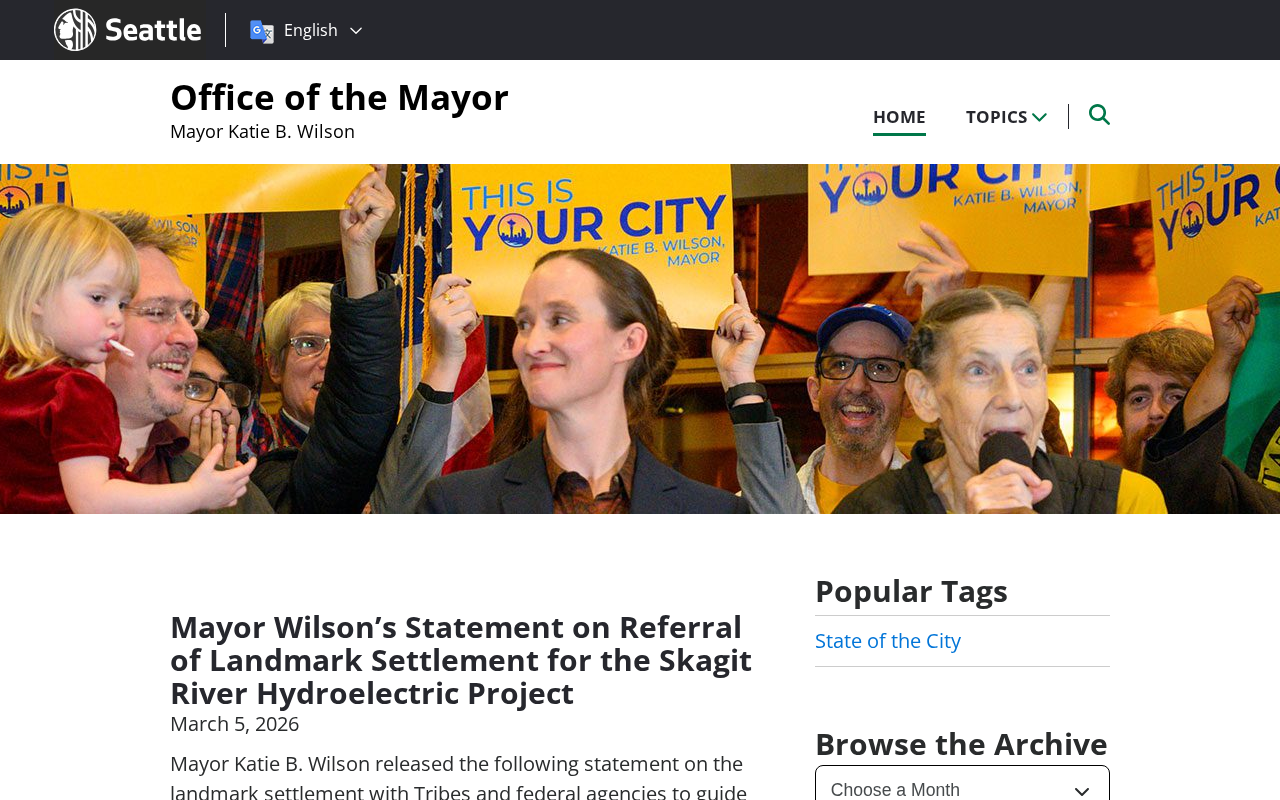The image size is (1280, 800).
Task: Open the Choose a Month dropdown
Action: (x=962, y=784)
